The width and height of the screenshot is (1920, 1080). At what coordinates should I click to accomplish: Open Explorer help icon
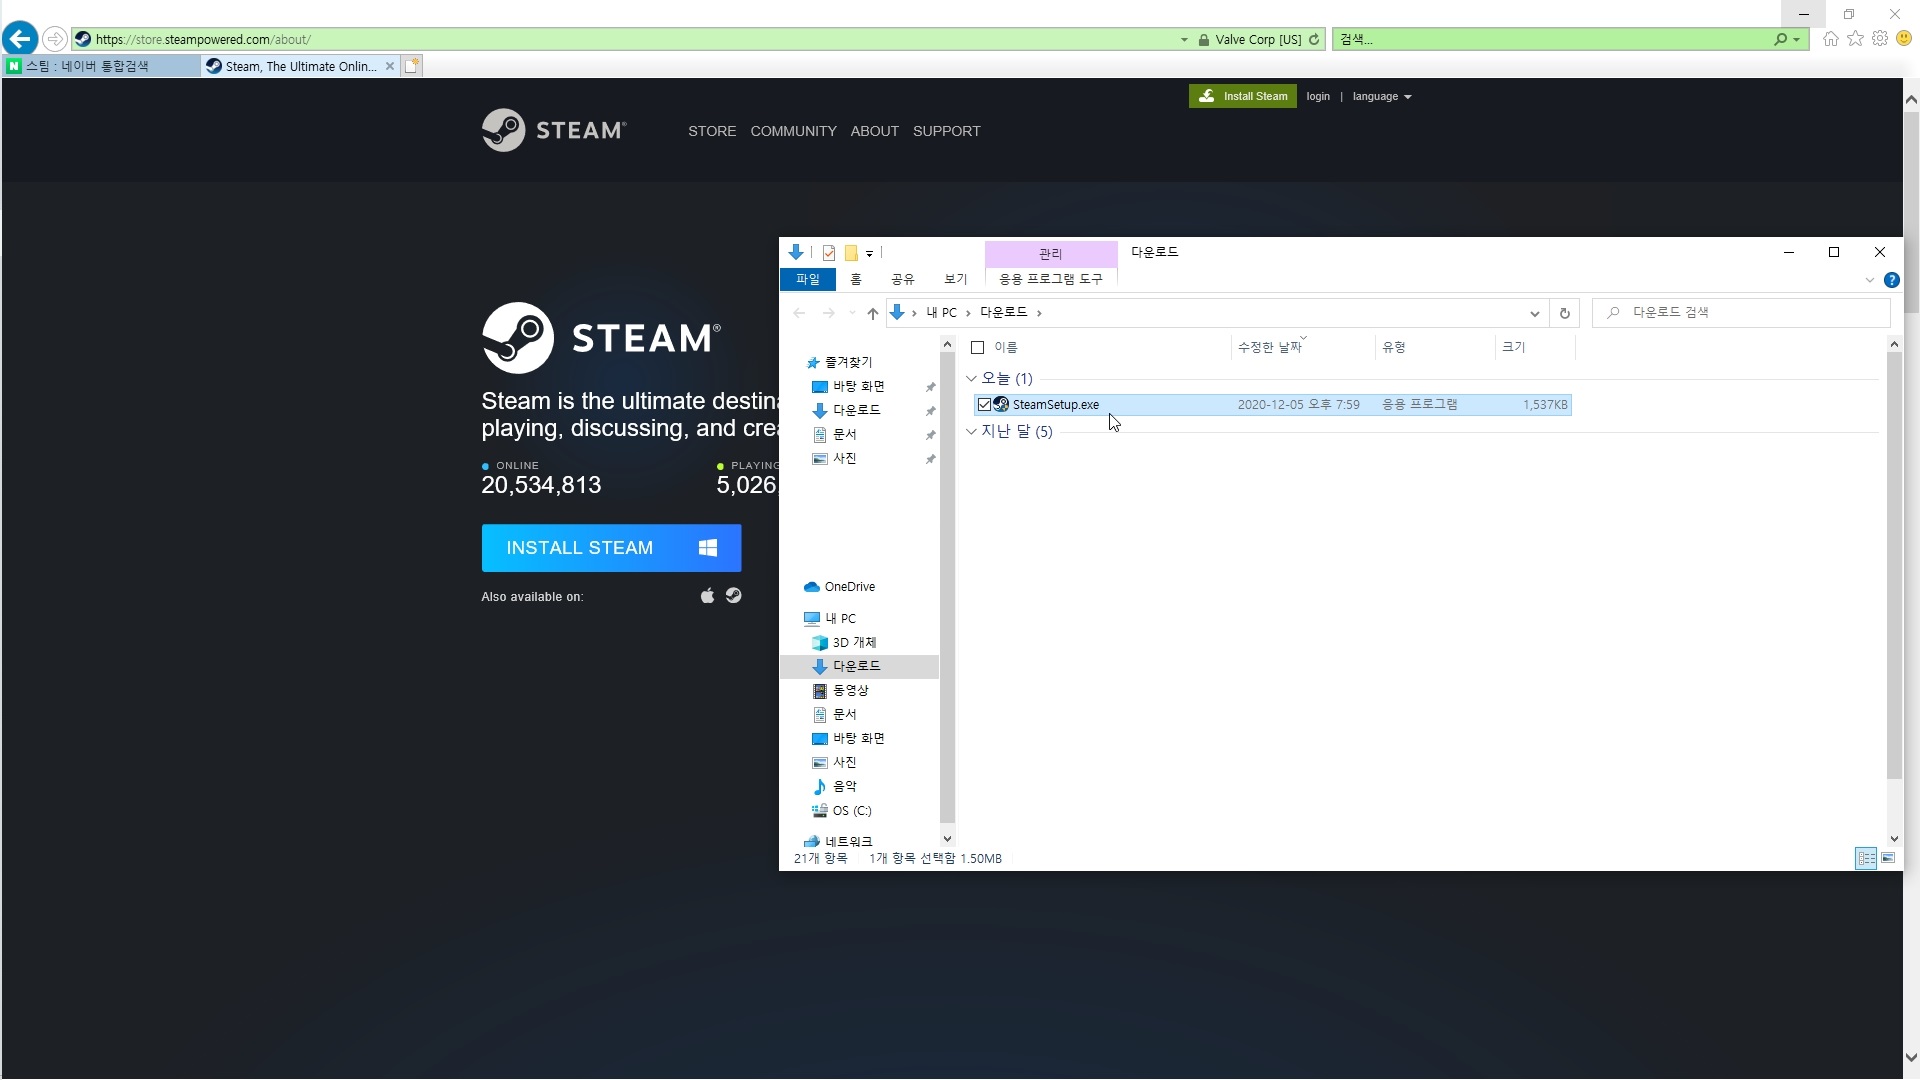coord(1892,280)
